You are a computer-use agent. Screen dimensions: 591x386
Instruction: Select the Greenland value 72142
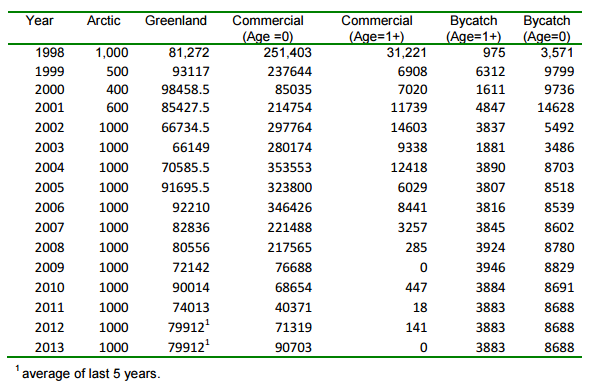(x=191, y=268)
